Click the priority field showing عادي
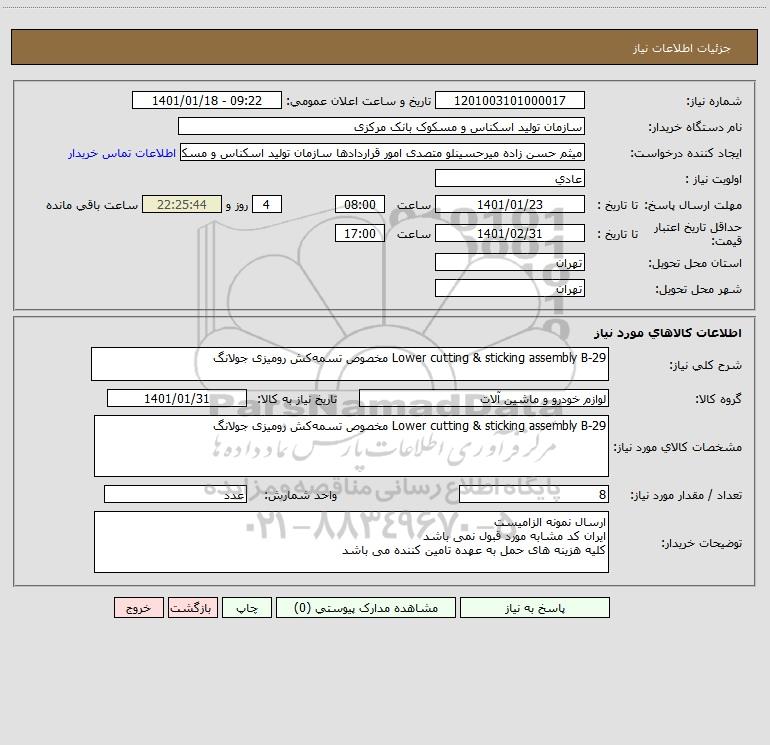Image resolution: width=770 pixels, height=745 pixels. click(510, 178)
